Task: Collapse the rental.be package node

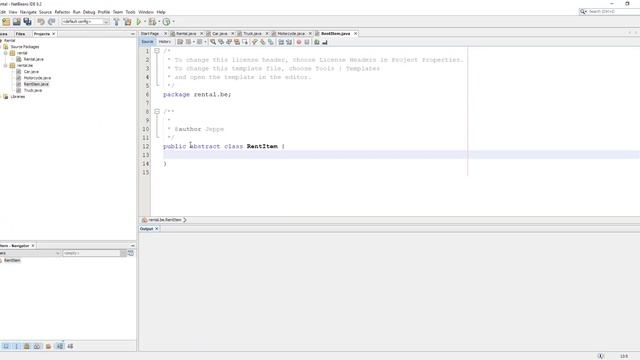Action: tap(5, 65)
